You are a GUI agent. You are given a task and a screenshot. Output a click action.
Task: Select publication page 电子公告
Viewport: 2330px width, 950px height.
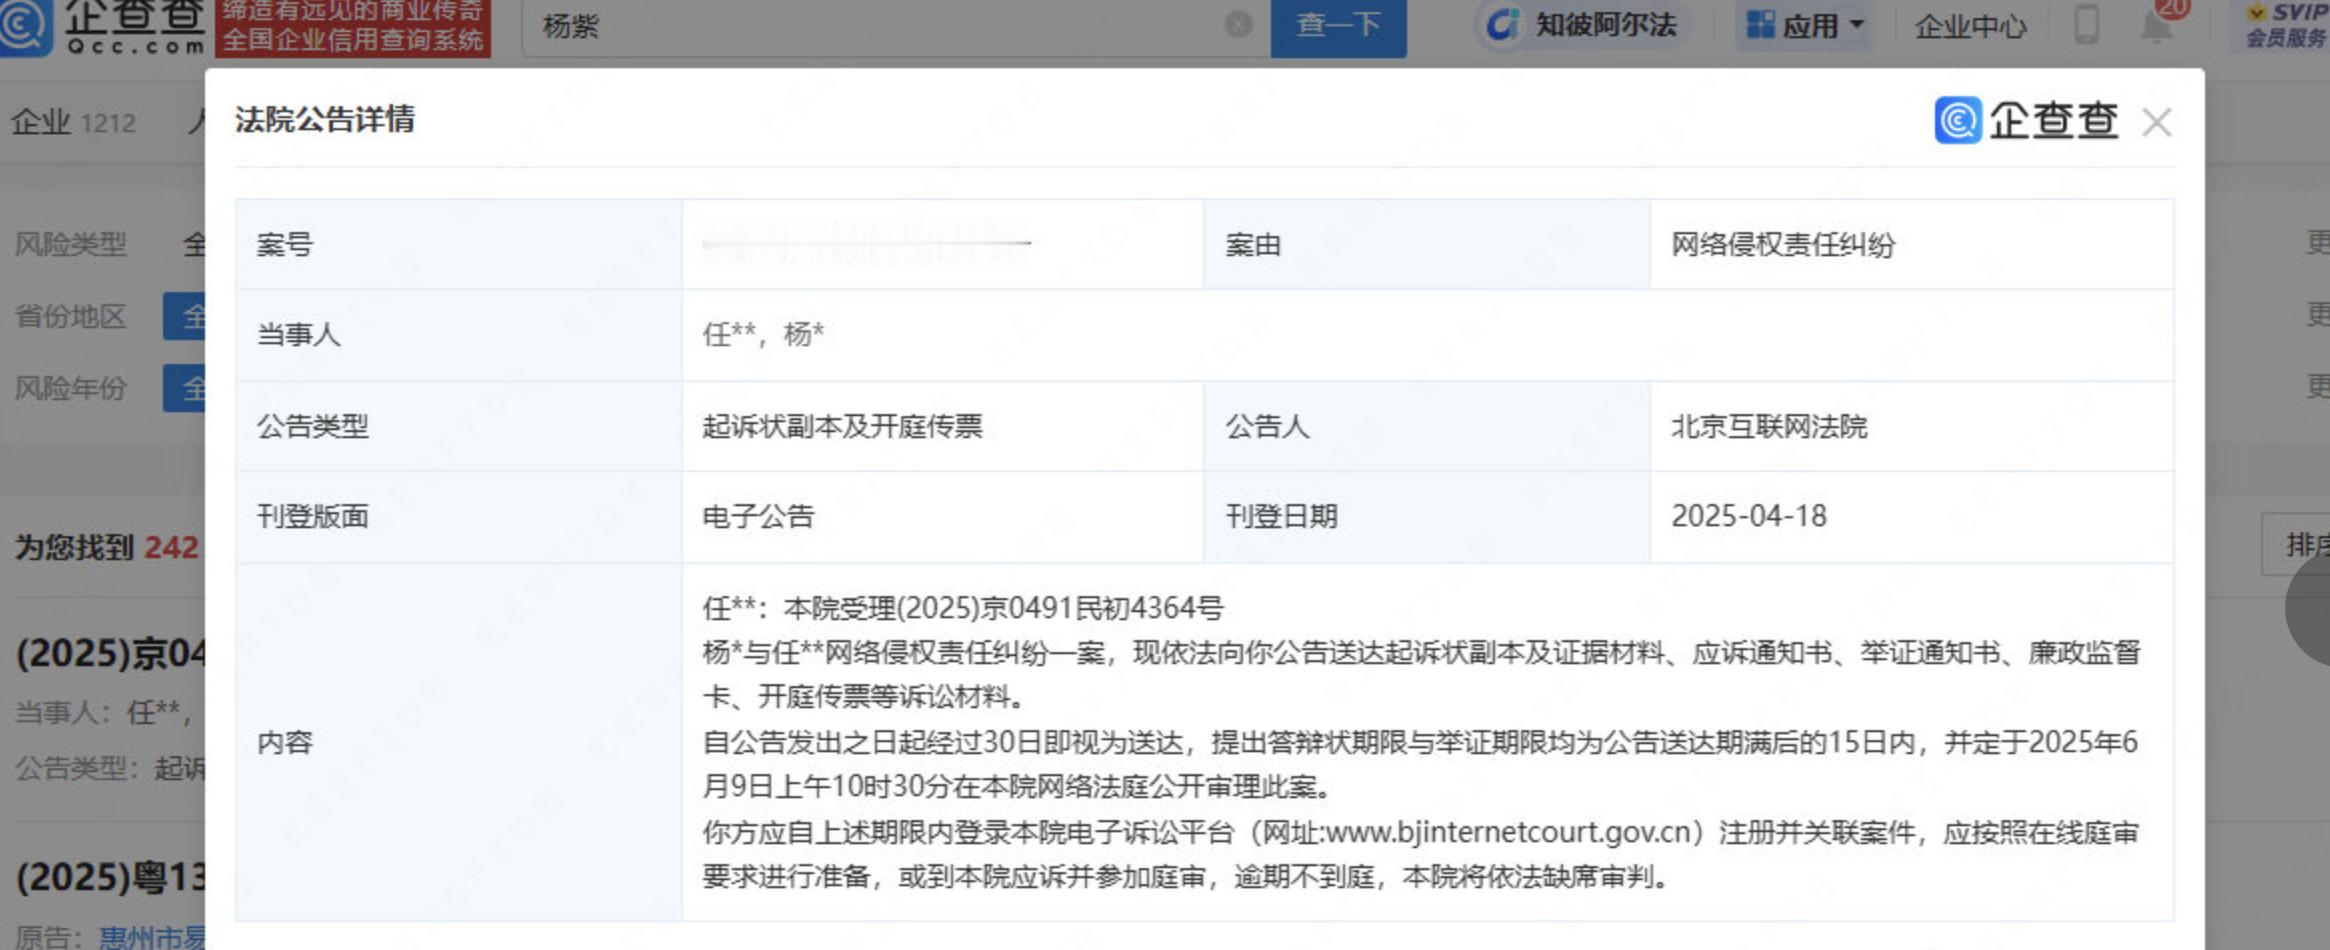point(758,517)
